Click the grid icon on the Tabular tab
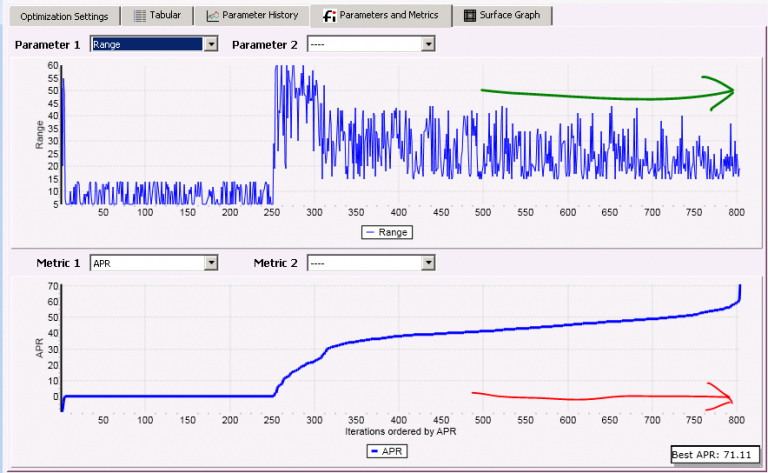 [x=140, y=16]
